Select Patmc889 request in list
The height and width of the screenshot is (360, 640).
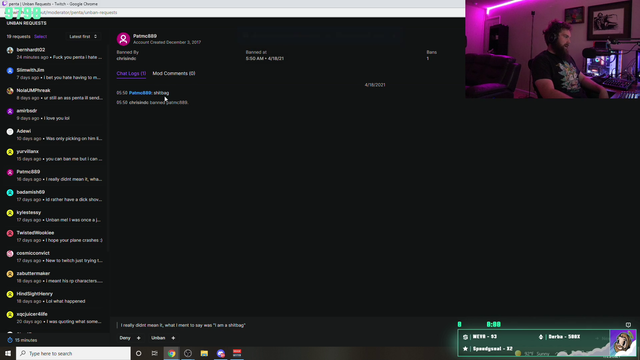click(55, 176)
